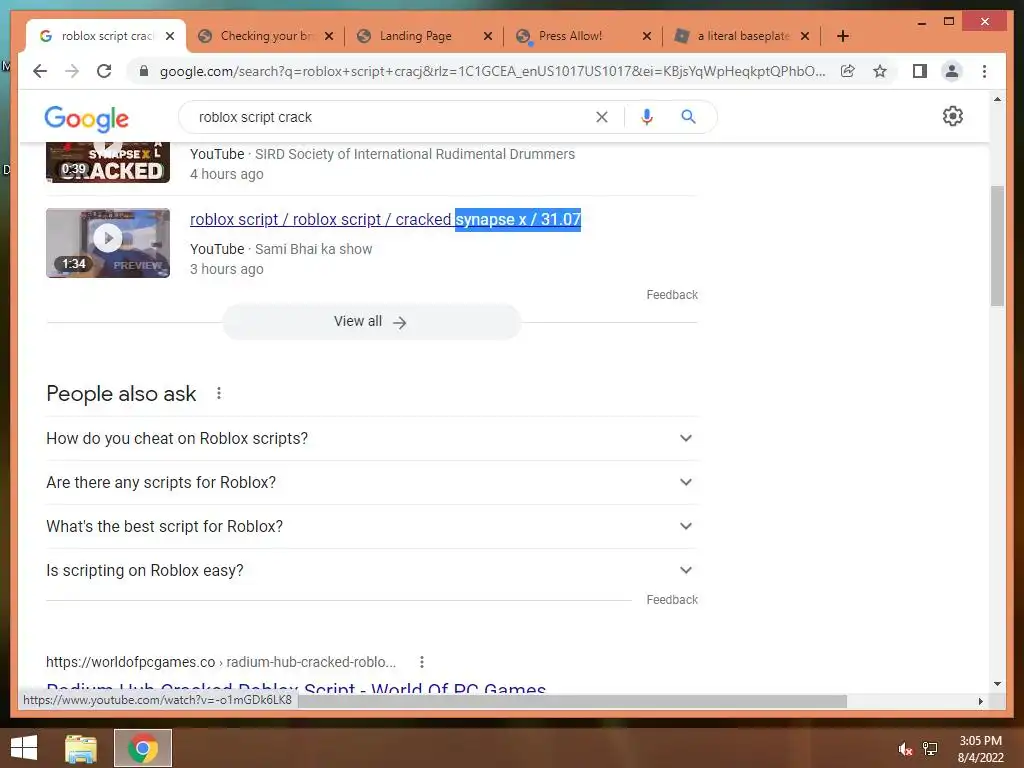Click the scroll down arrow
The width and height of the screenshot is (1024, 768).
997,684
